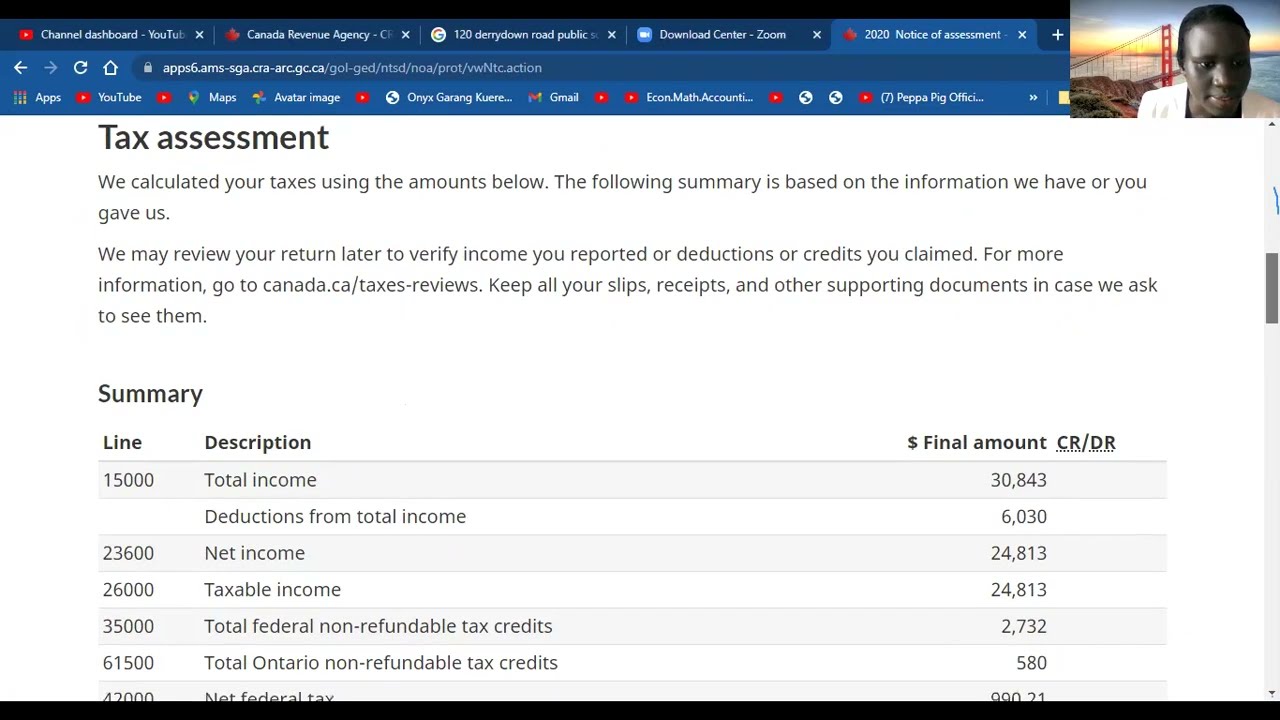Viewport: 1280px width, 720px height.
Task: Show the hidden bookmarks overflow chevron
Action: pyautogui.click(x=1033, y=97)
